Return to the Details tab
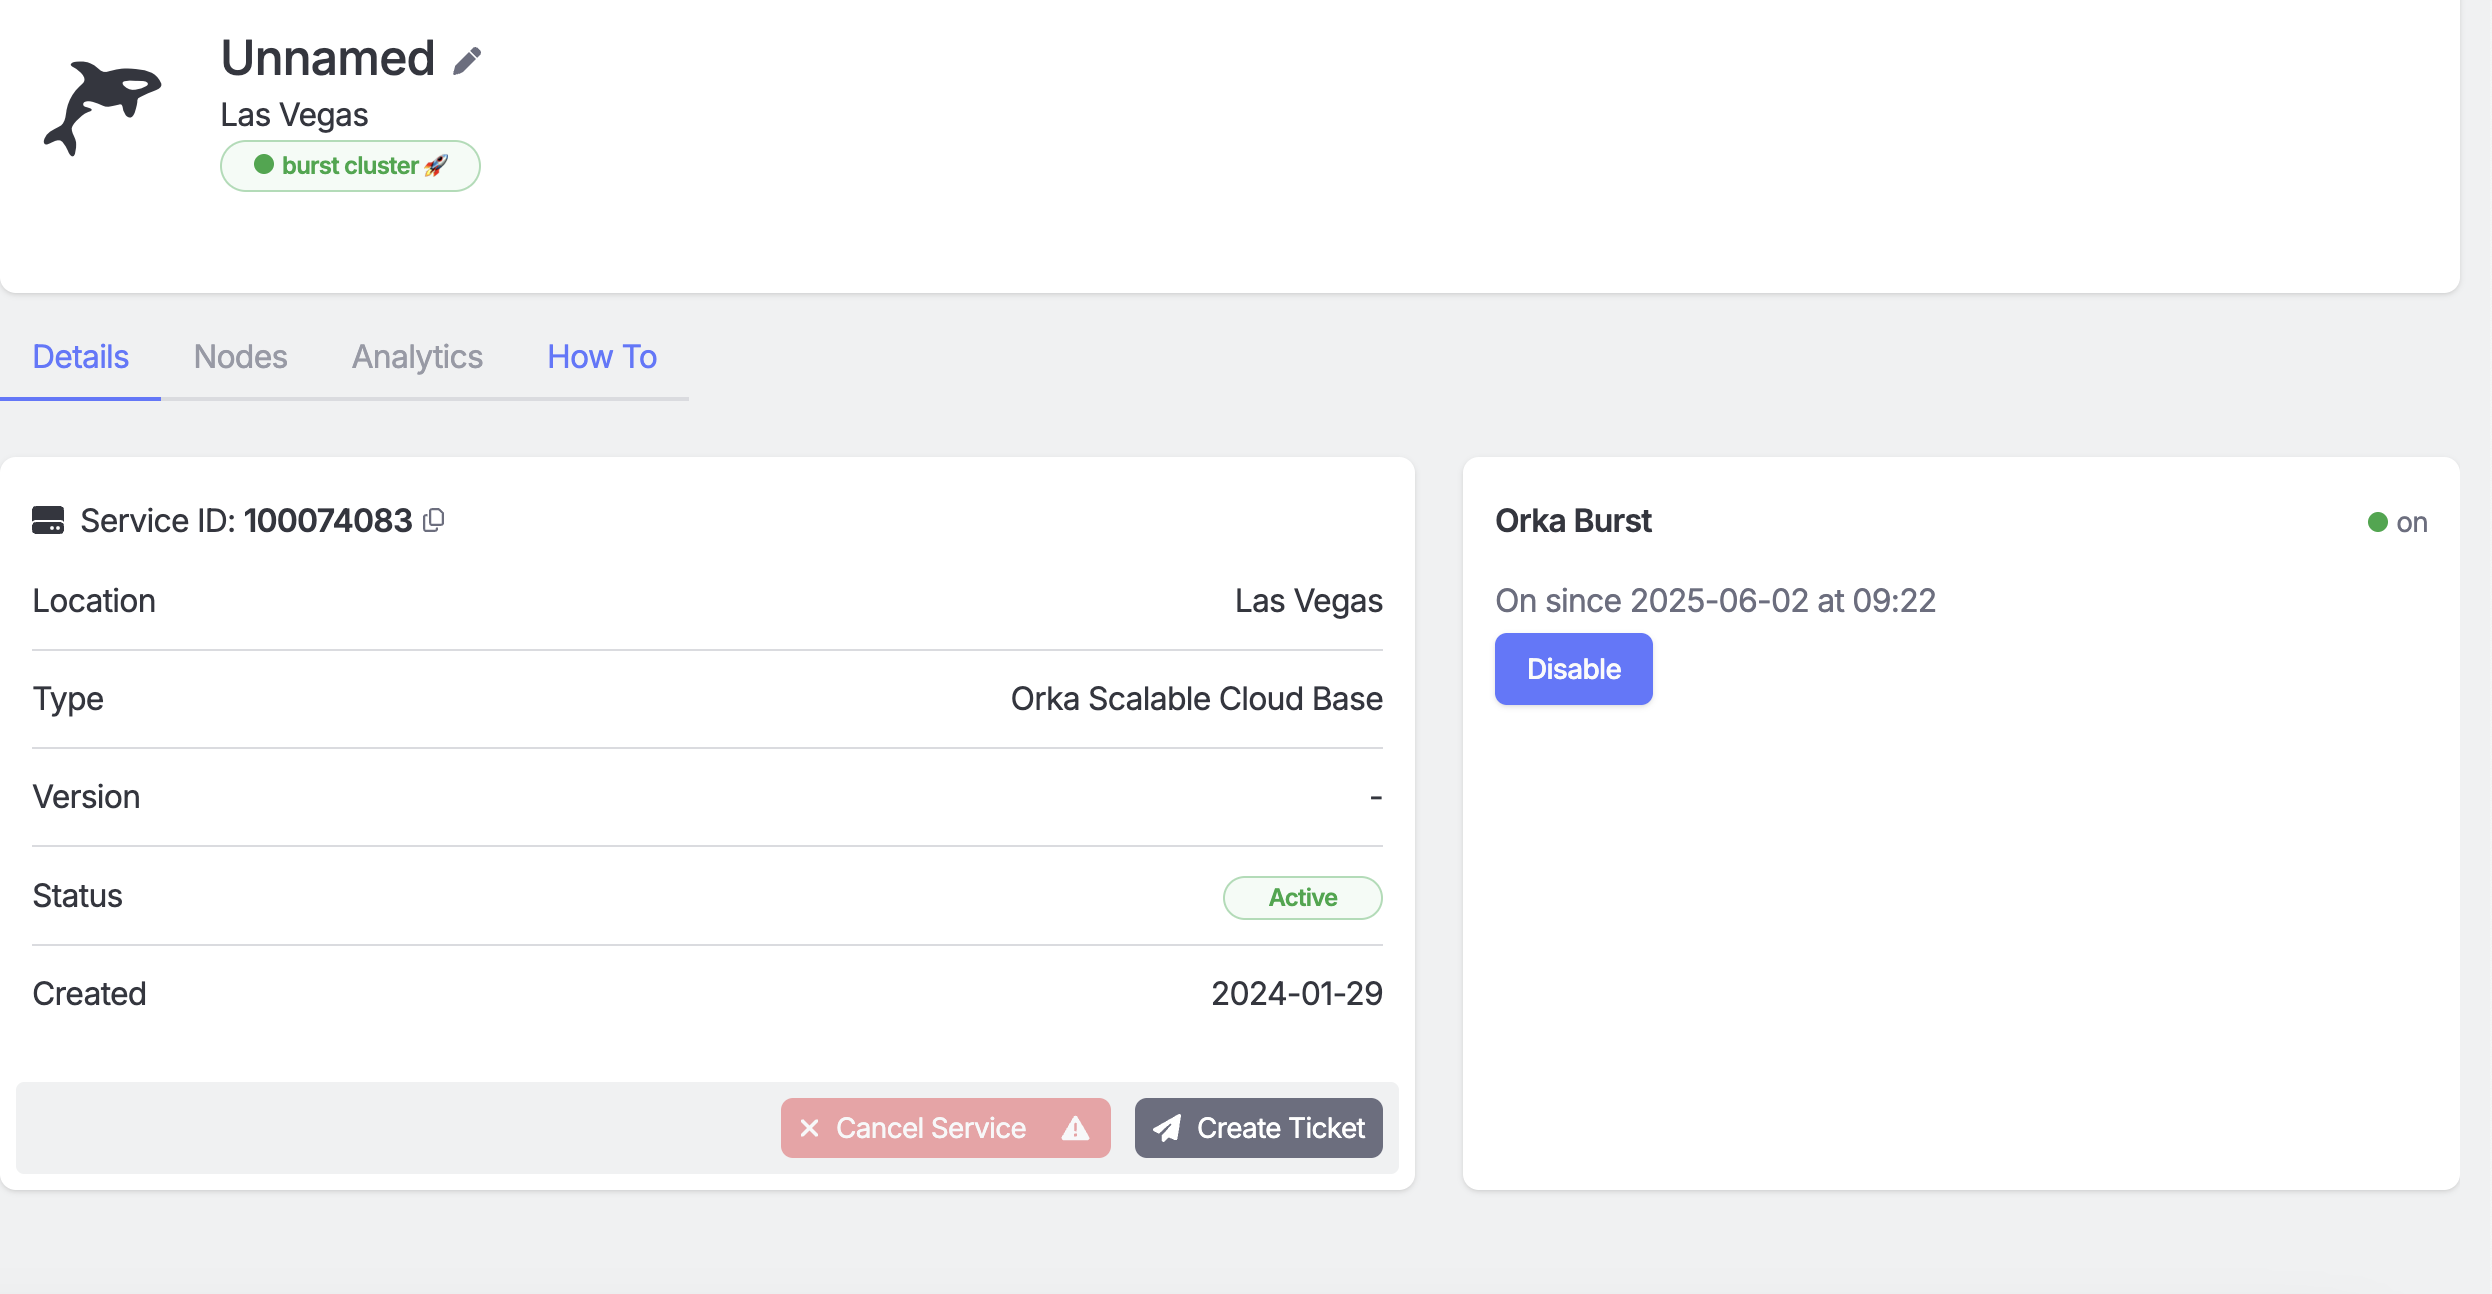 (80, 357)
